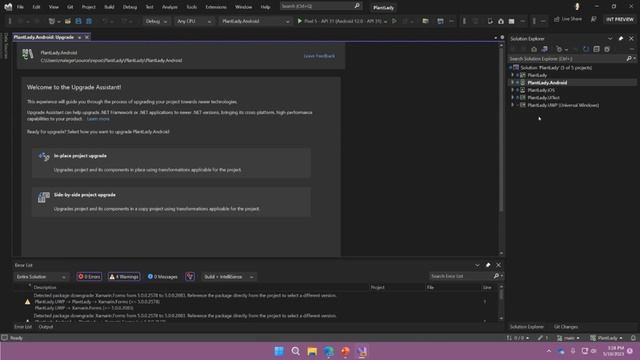Switch to the Git Changes tab
The width and height of the screenshot is (640, 360).
[x=566, y=327]
